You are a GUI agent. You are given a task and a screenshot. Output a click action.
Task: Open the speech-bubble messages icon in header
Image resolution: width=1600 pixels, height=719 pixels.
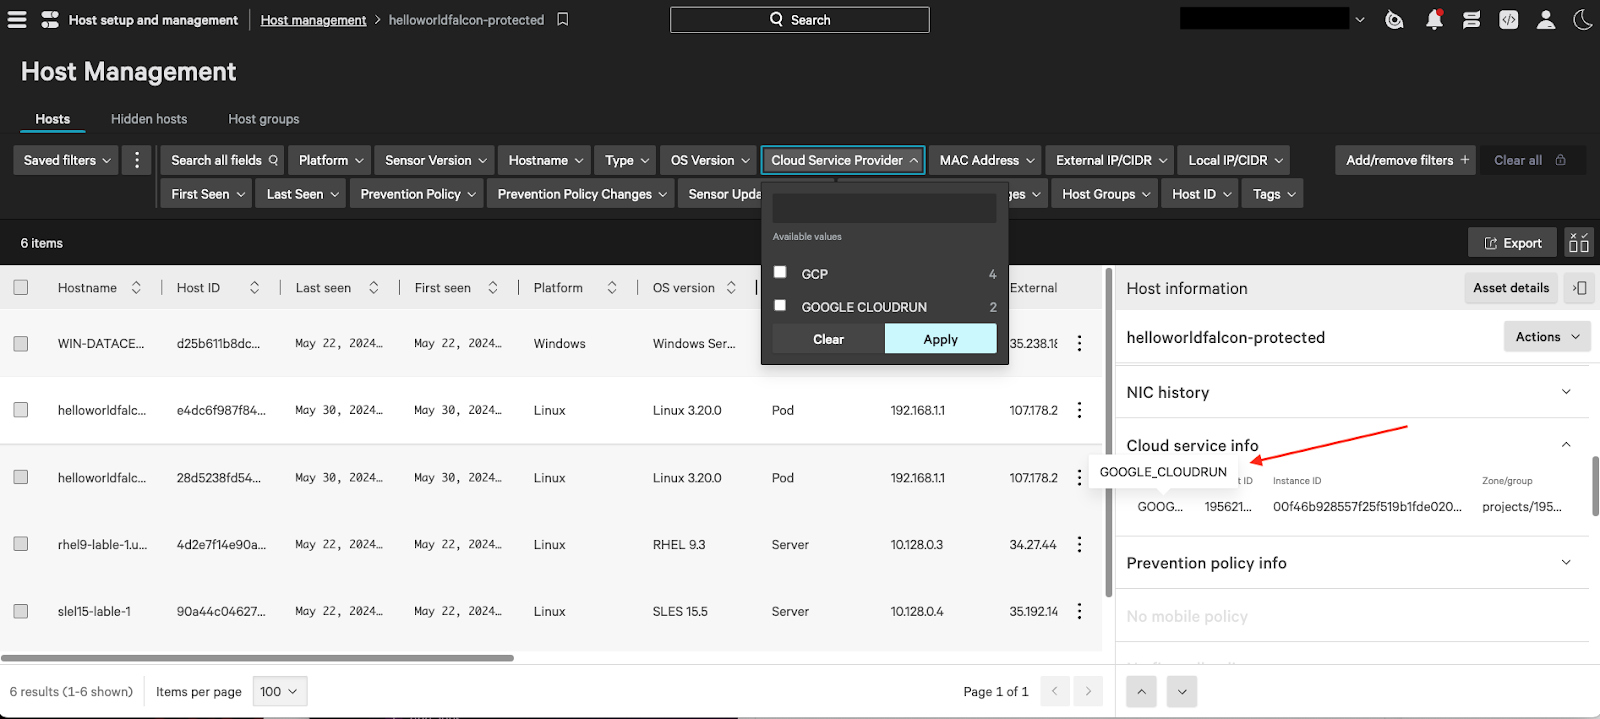tap(1471, 19)
